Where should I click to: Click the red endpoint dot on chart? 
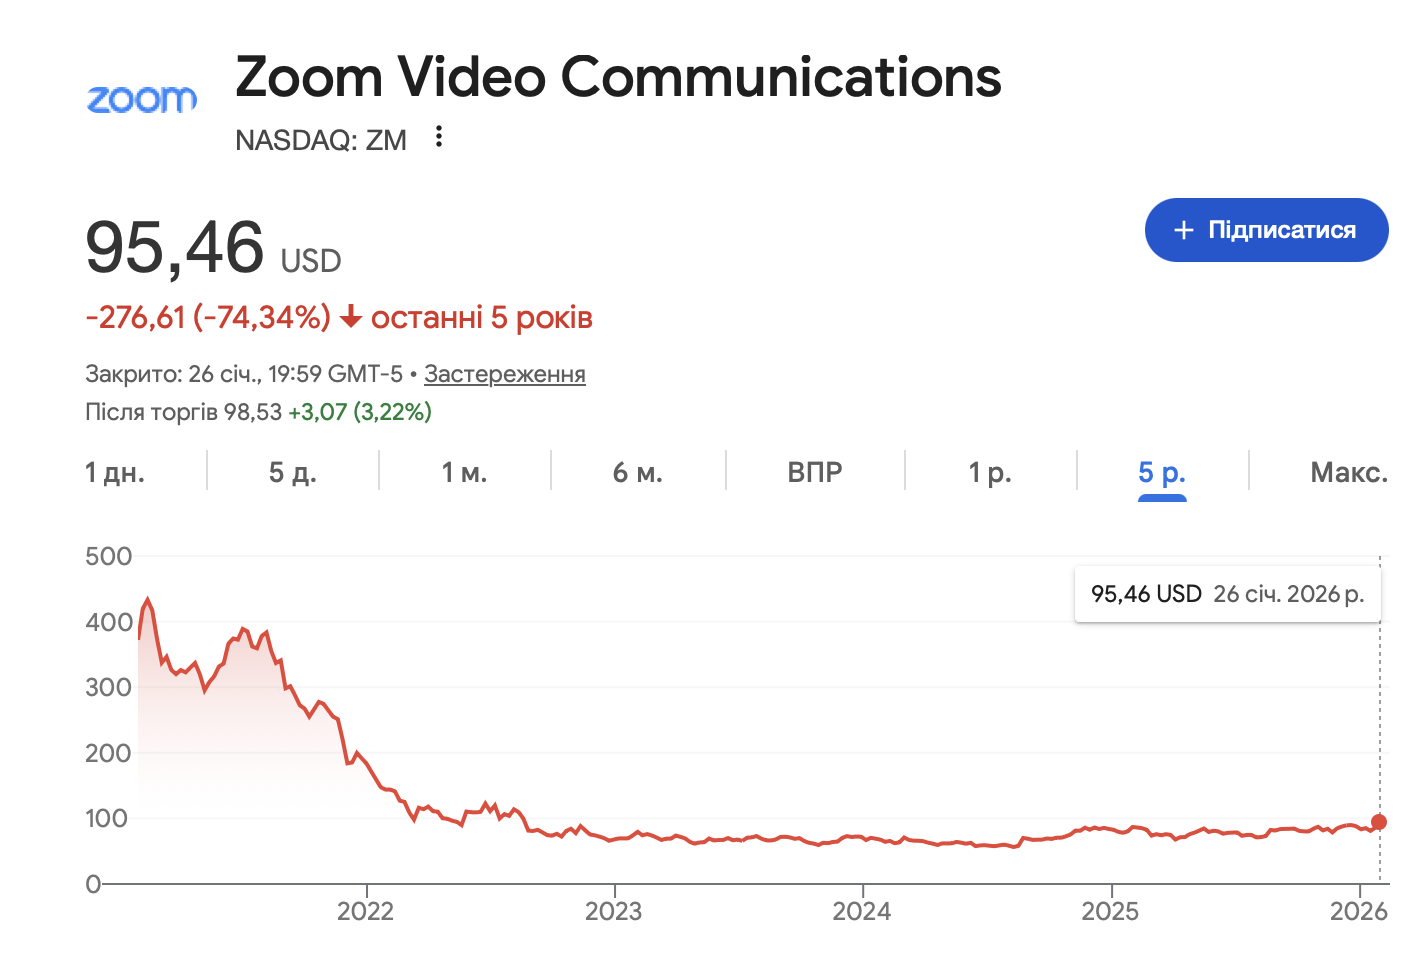coord(1379,822)
